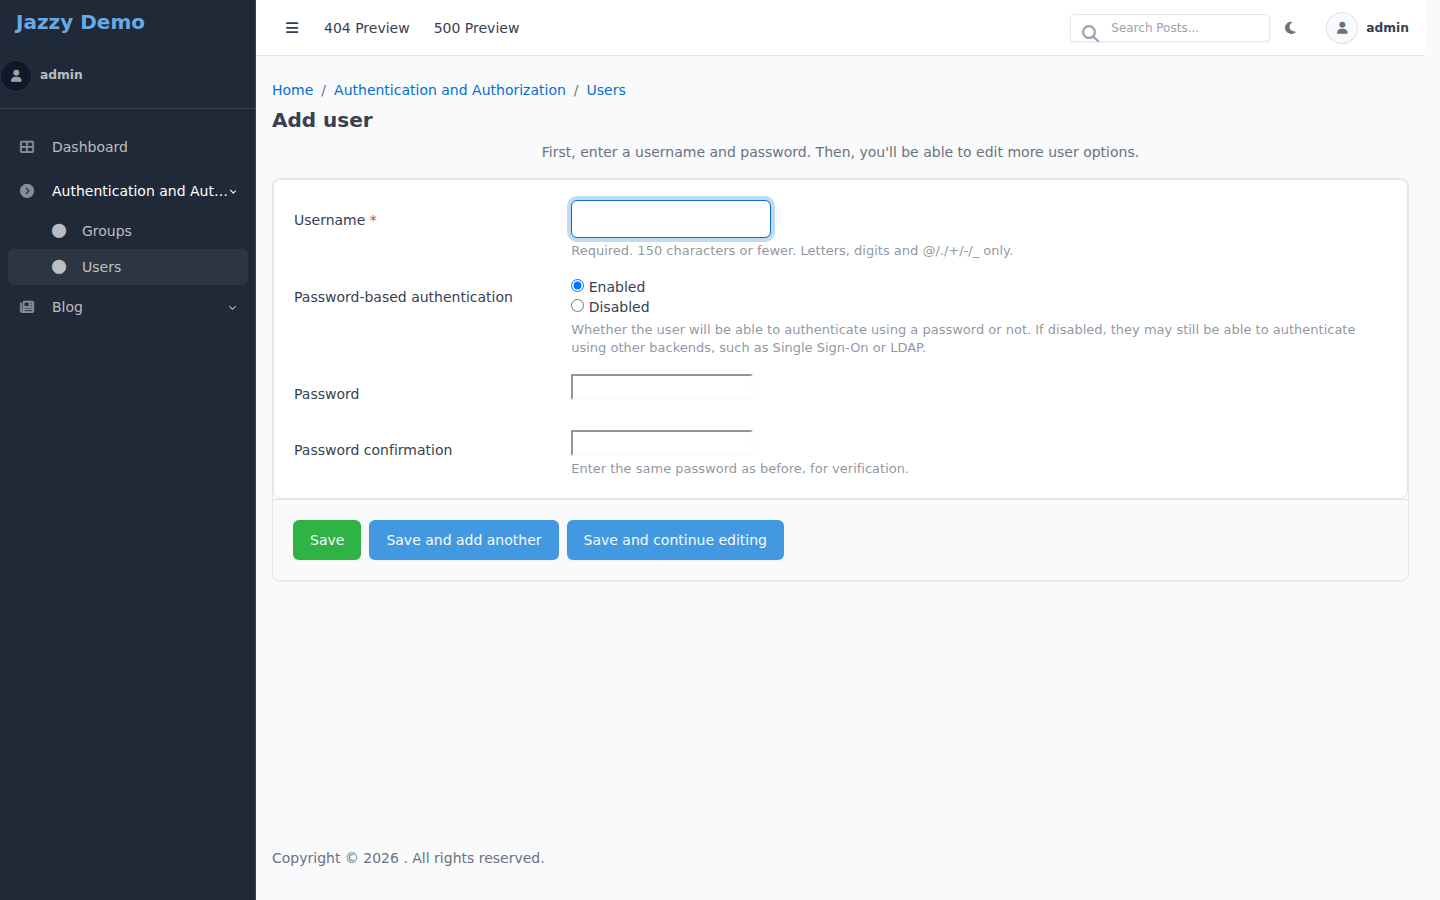The image size is (1440, 900).
Task: Go to Dashboard in the sidebar
Action: point(128,147)
